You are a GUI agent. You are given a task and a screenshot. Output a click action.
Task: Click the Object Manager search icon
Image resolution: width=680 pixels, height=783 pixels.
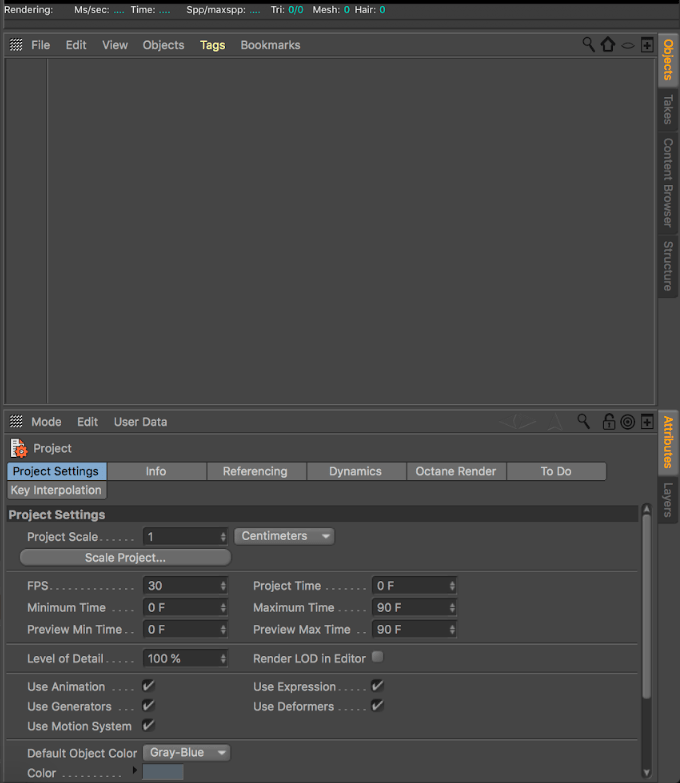tap(589, 45)
